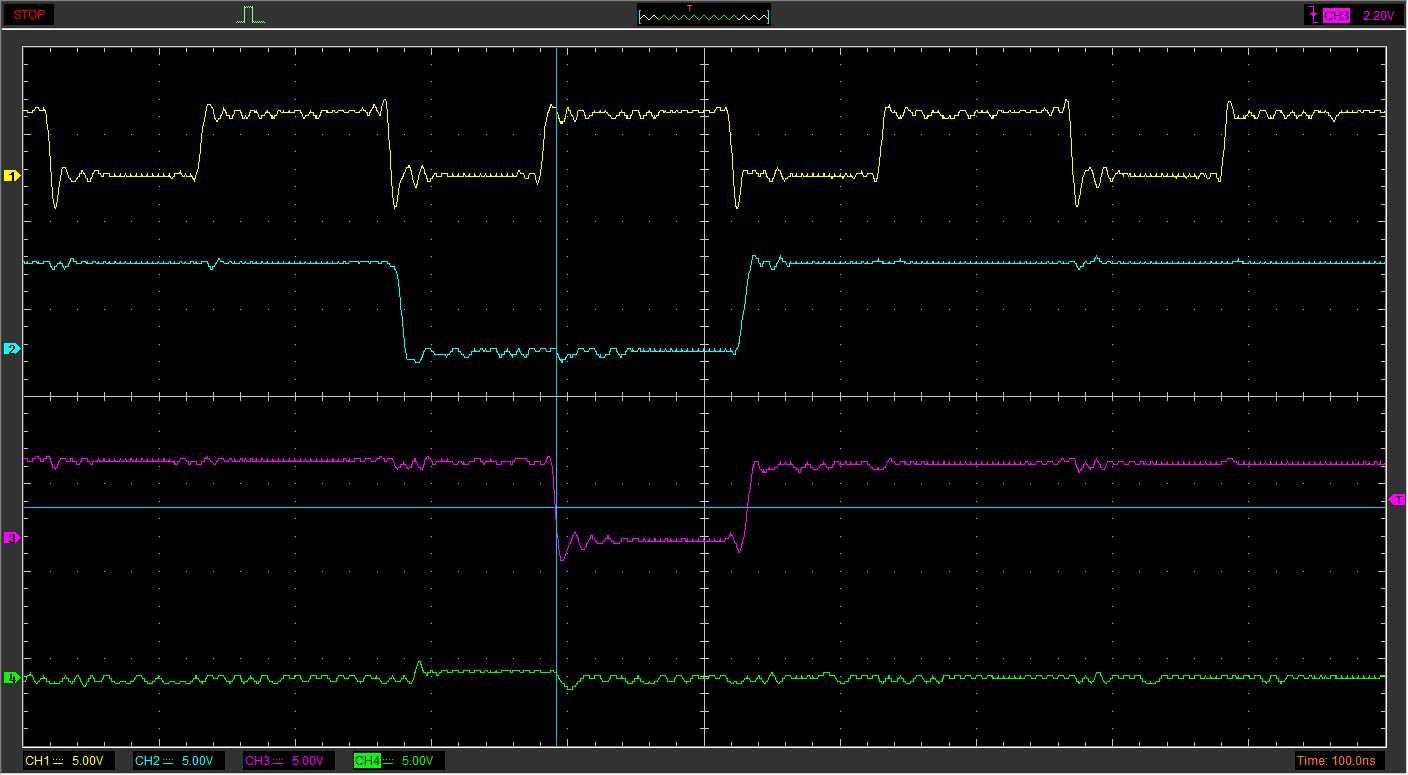Click the red STOP acquisition indicator
The width and height of the screenshot is (1408, 775).
[x=30, y=15]
